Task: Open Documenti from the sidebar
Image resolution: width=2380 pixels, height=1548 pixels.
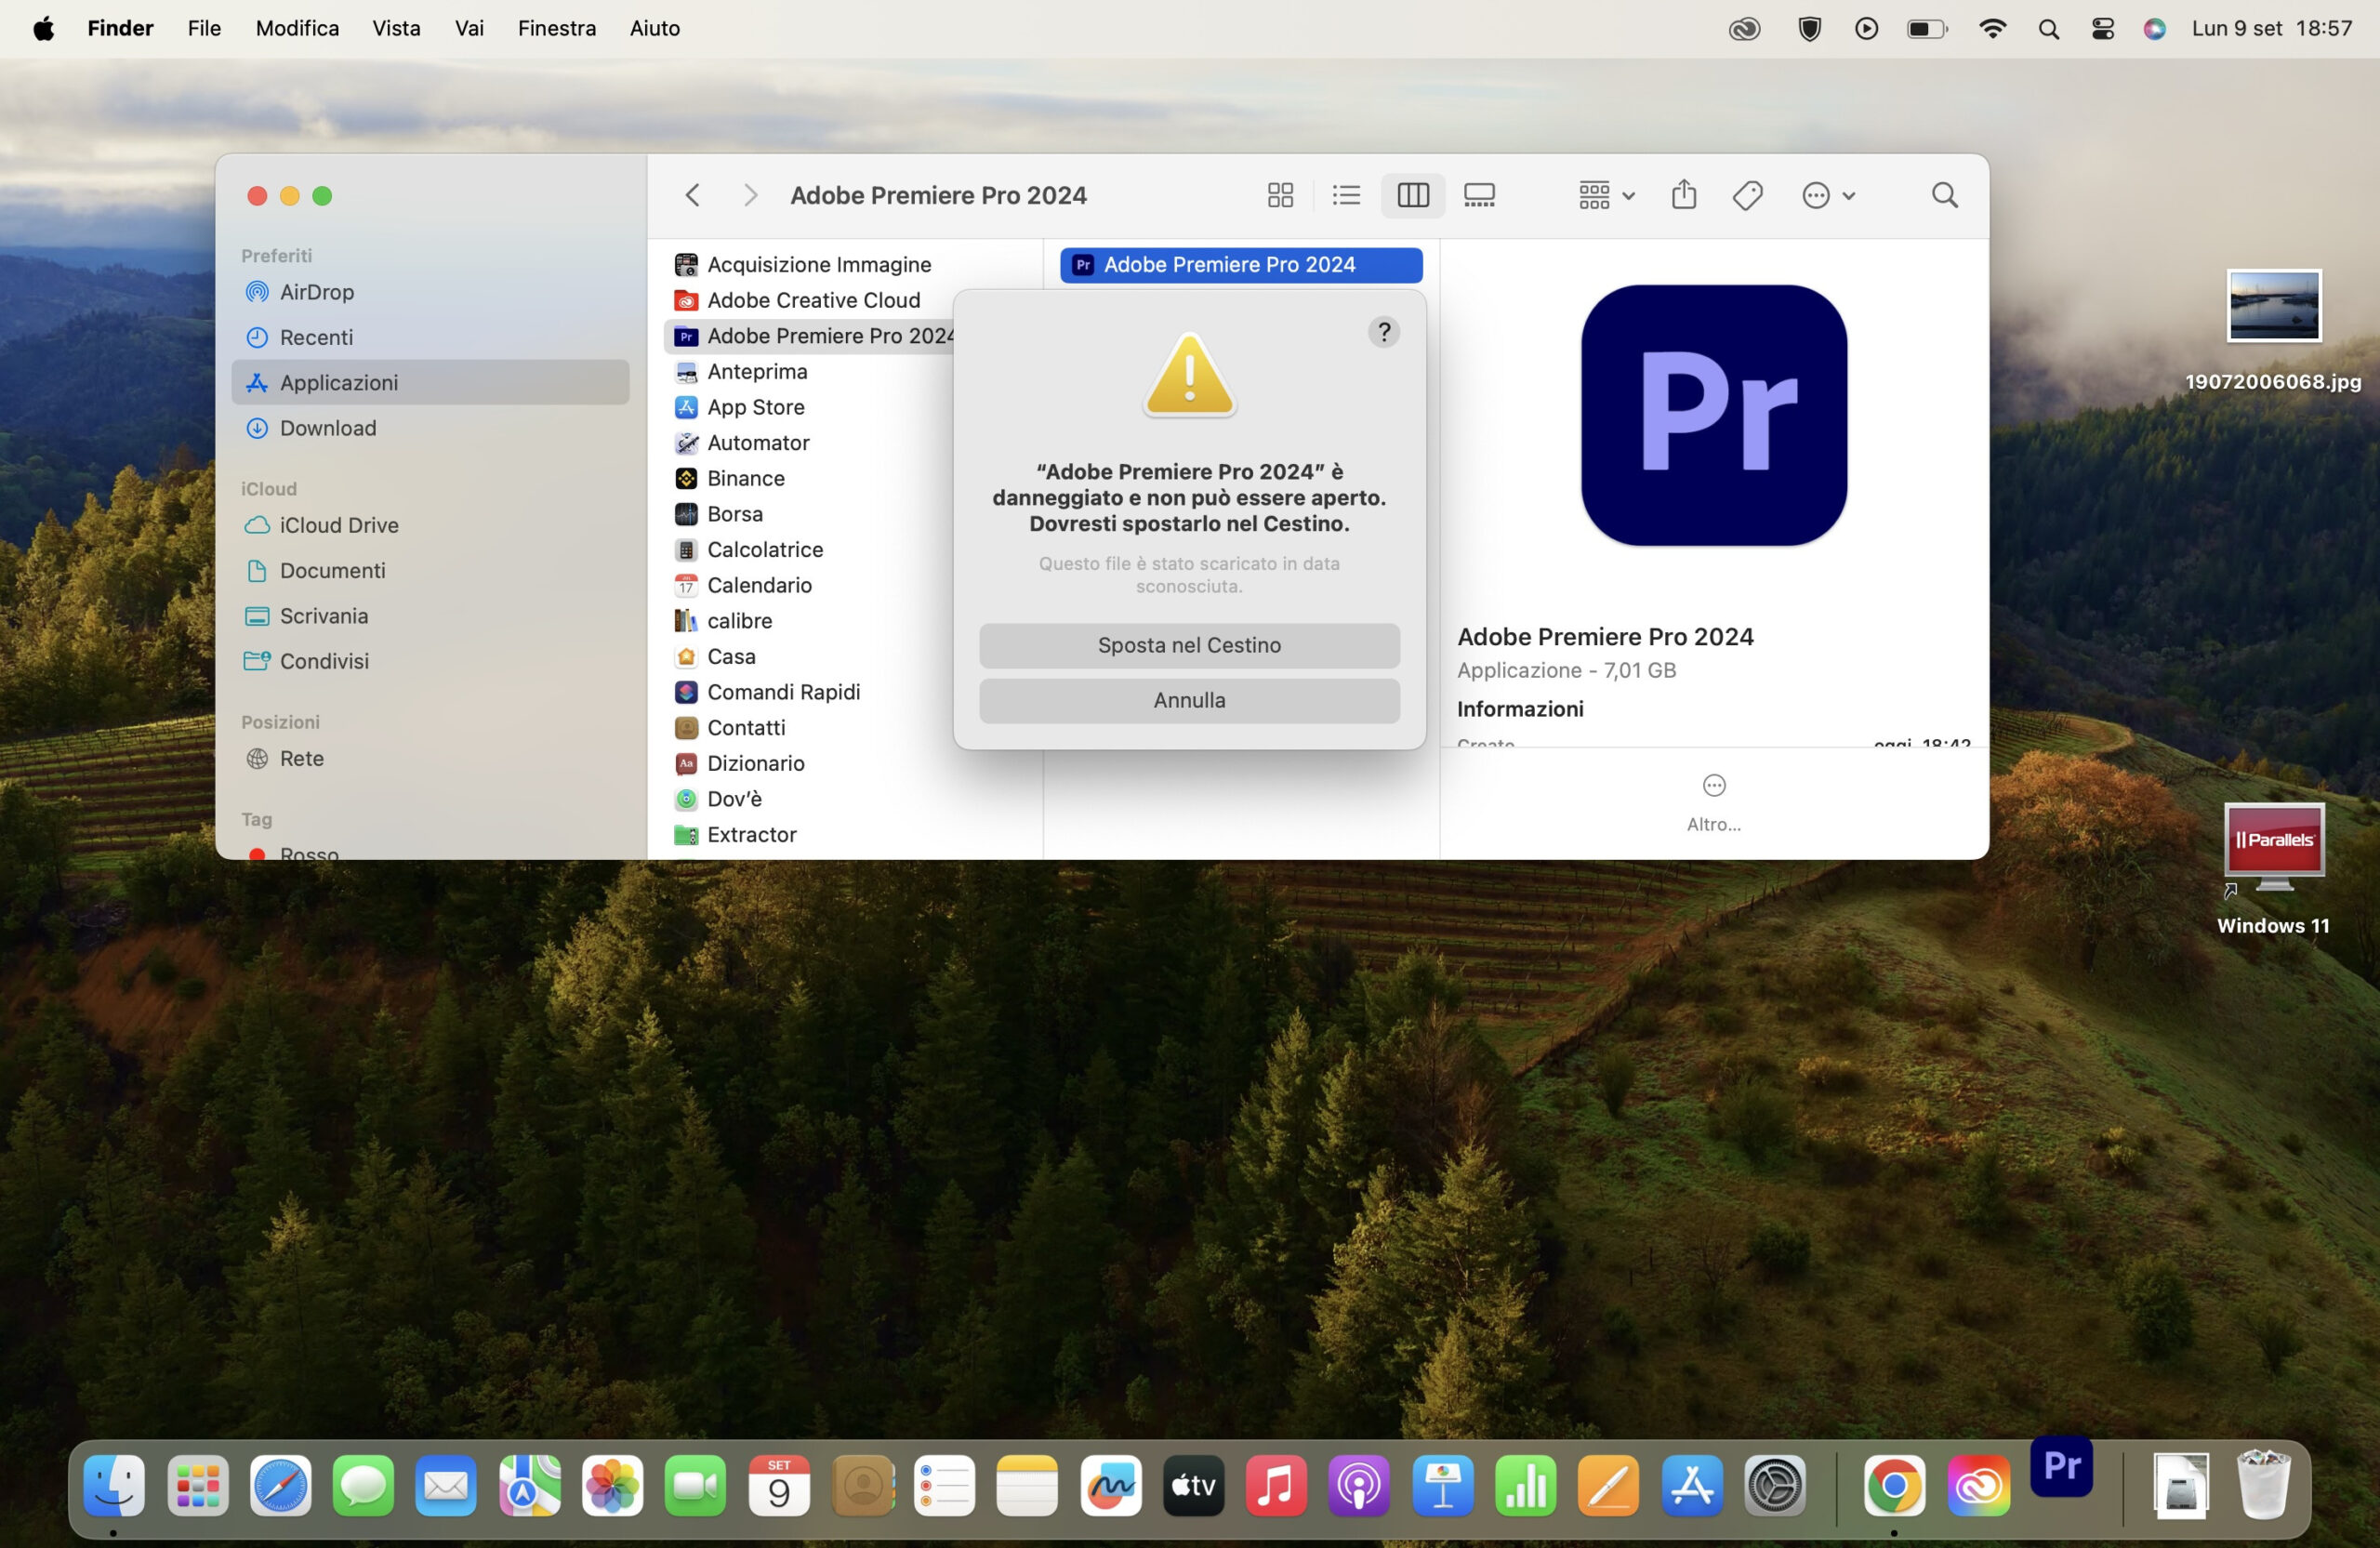Action: (430, 570)
